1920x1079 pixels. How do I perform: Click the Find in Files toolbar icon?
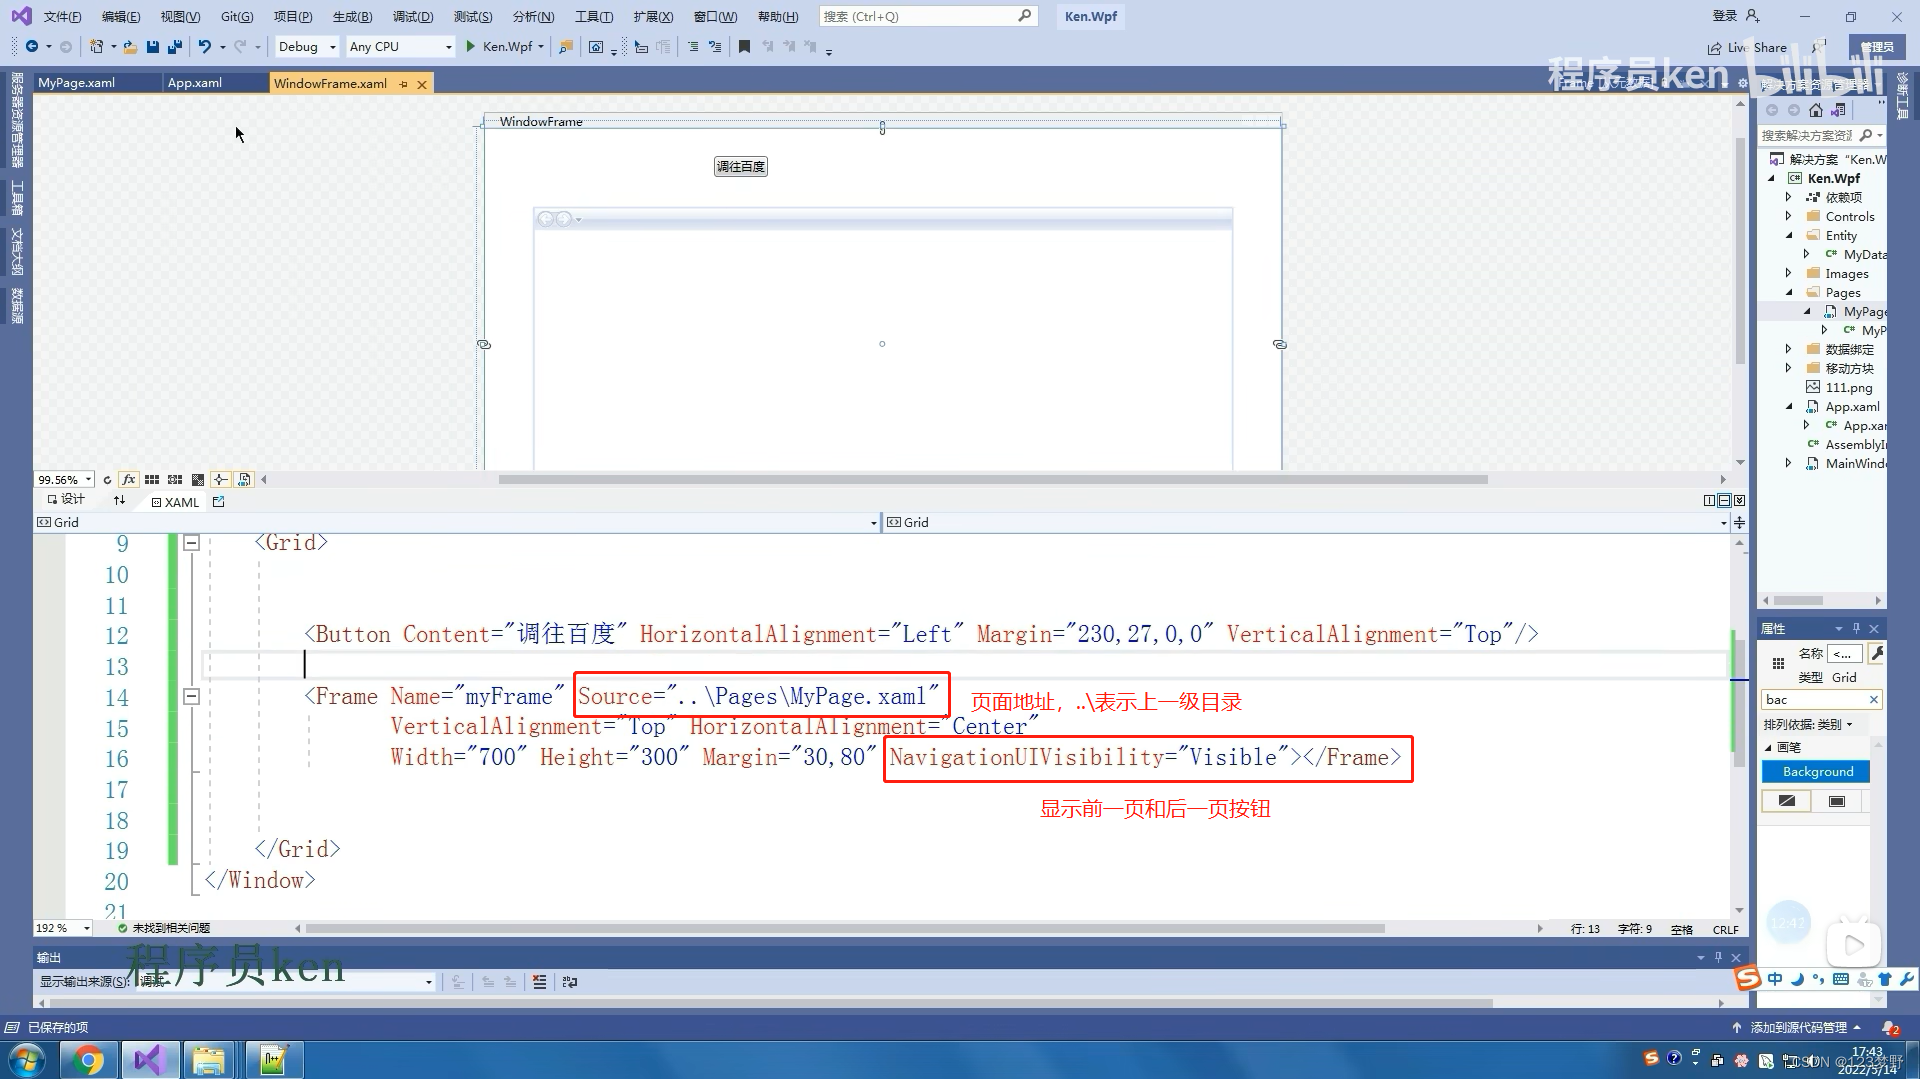click(x=566, y=47)
